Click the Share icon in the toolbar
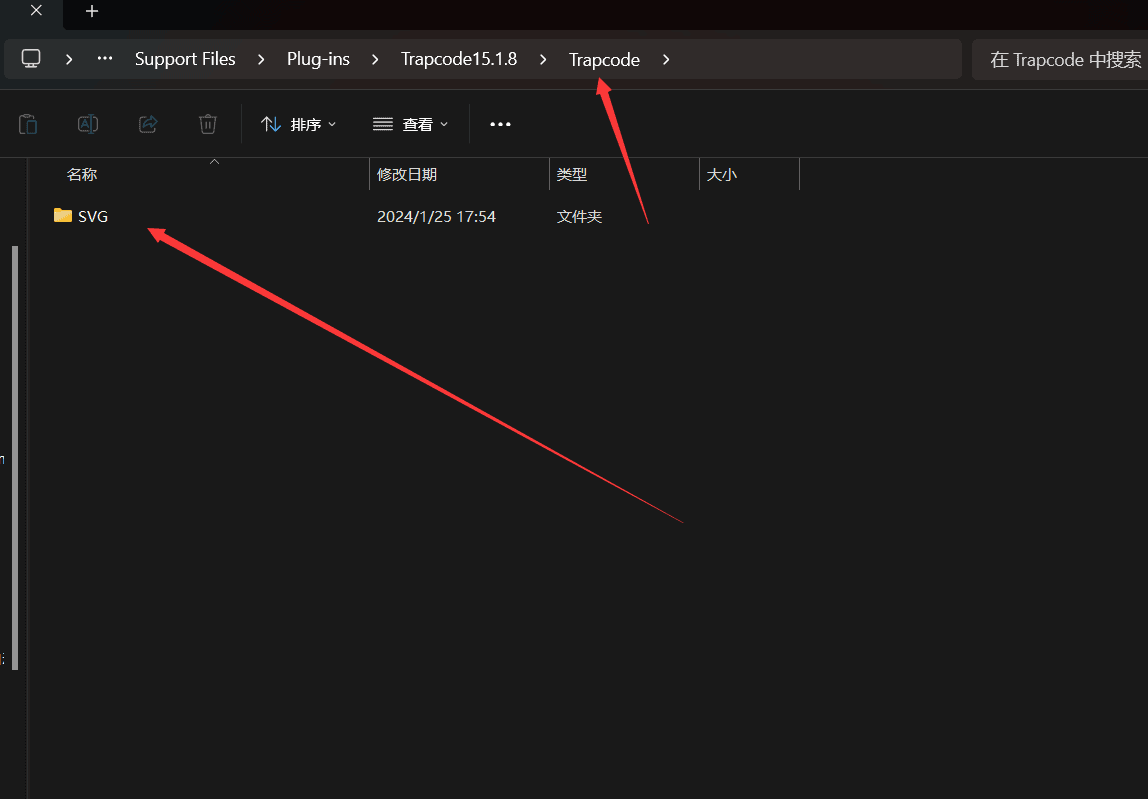The image size is (1148, 799). click(x=148, y=124)
